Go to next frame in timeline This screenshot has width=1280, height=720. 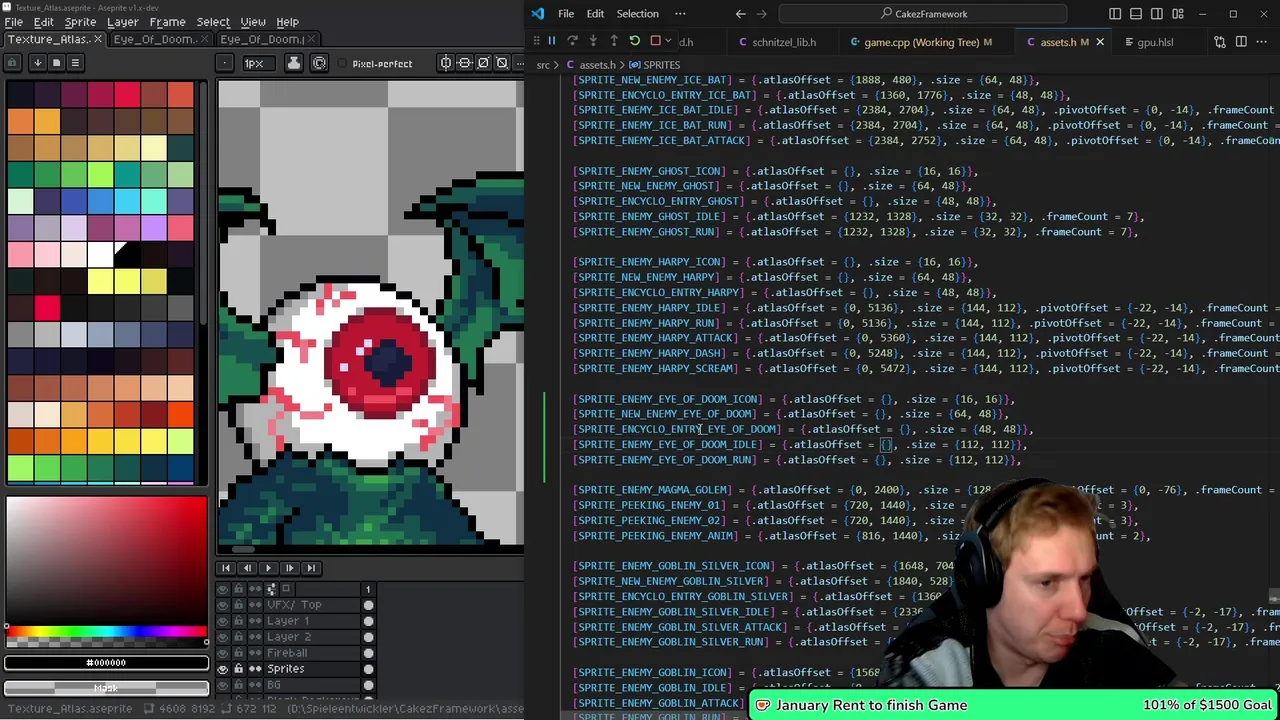[x=289, y=568]
